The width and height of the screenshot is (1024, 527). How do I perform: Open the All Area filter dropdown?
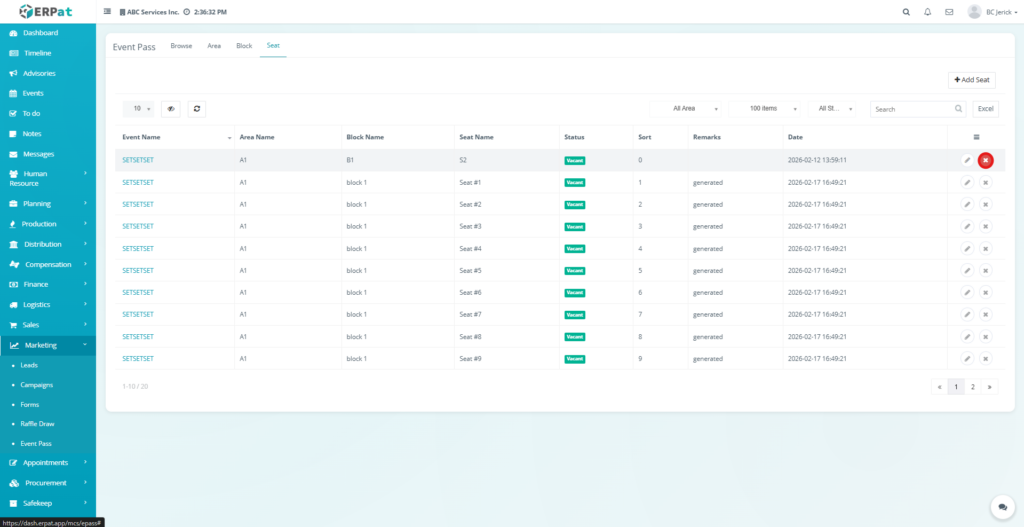[x=688, y=108]
